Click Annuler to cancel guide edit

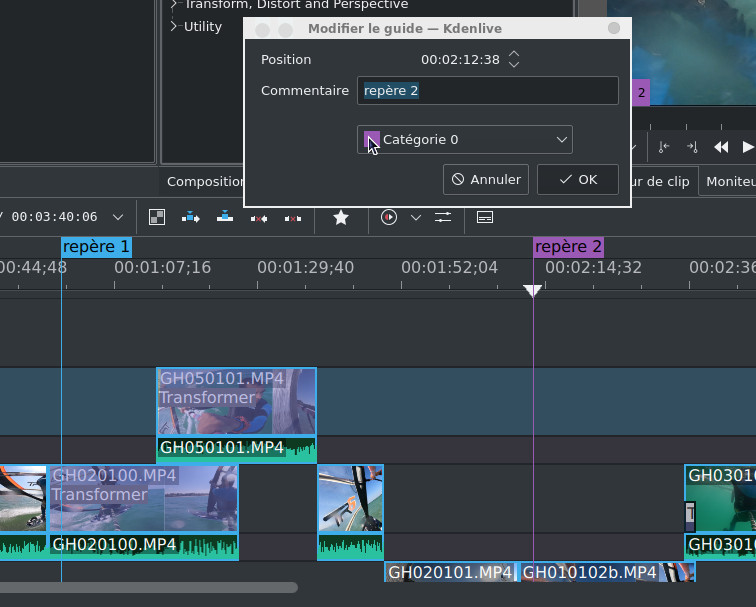click(486, 180)
